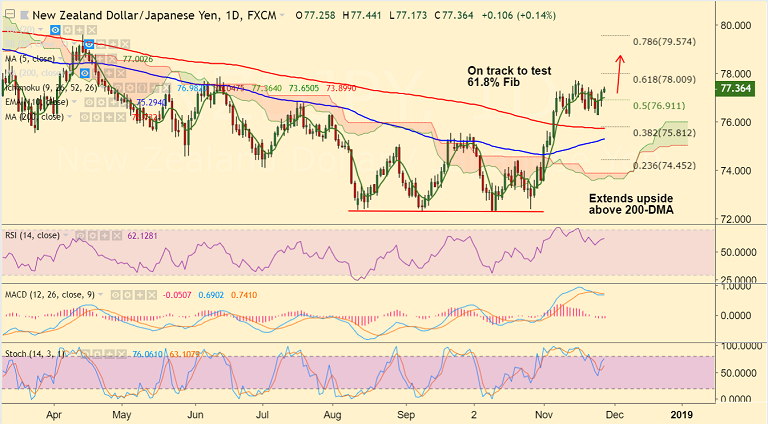
Task: Collapse the indicator legend with the top-left box icon
Action: [10, 14]
